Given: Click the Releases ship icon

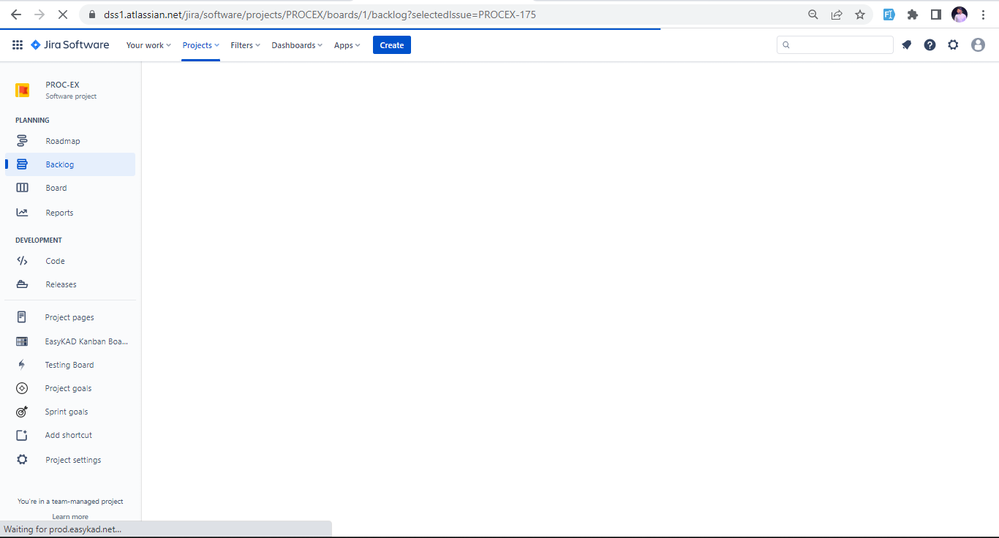Looking at the screenshot, I should click(22, 284).
